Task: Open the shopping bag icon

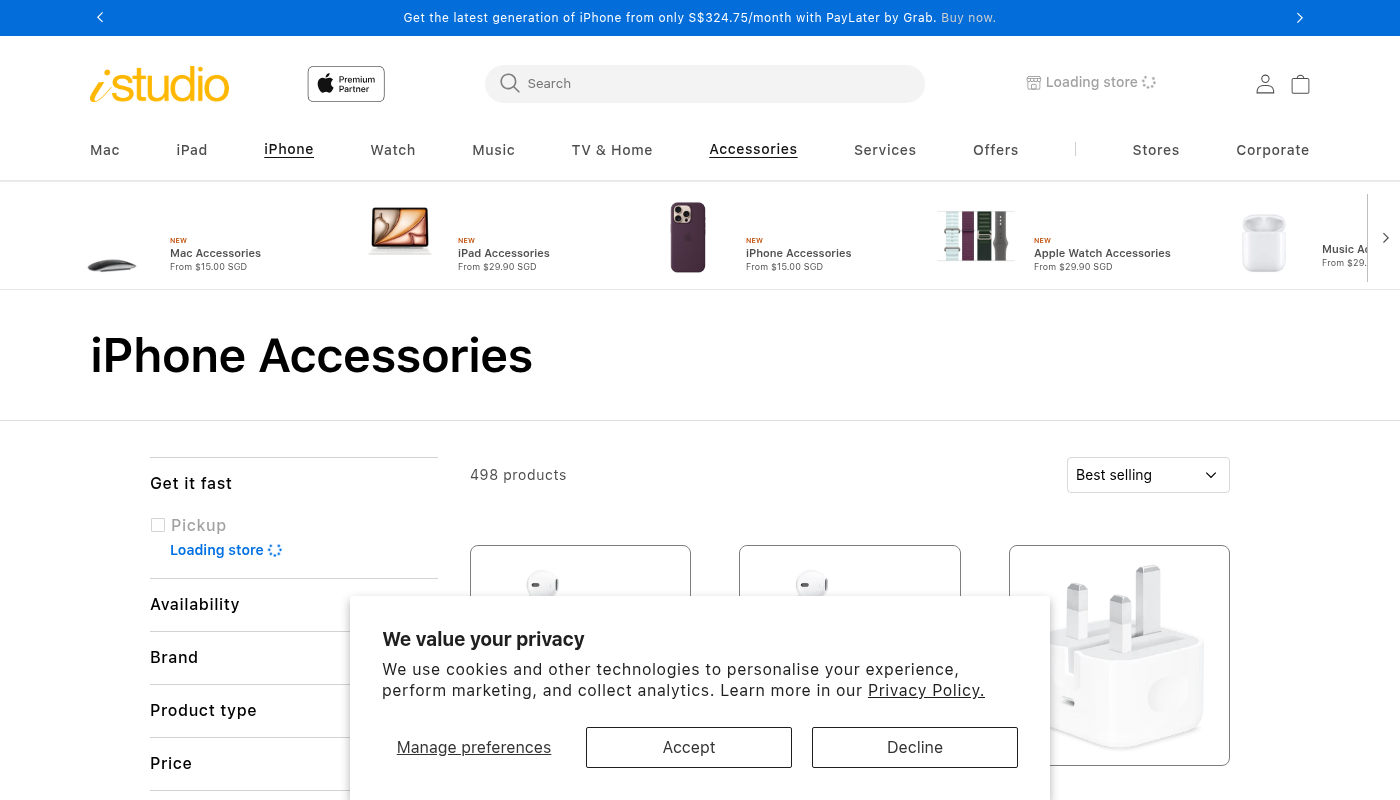Action: tap(1300, 84)
